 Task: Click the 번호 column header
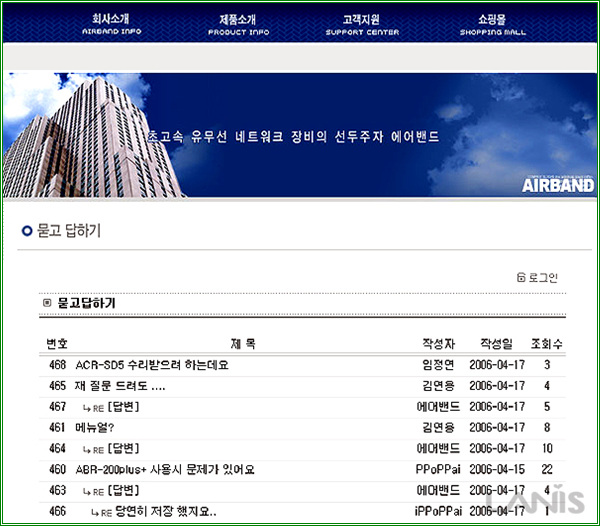tap(57, 344)
